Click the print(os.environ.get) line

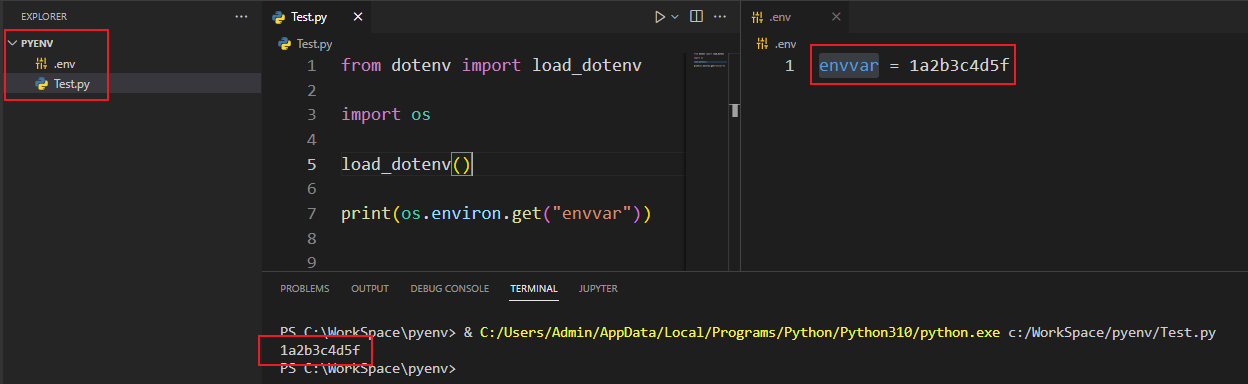pyautogui.click(x=496, y=213)
